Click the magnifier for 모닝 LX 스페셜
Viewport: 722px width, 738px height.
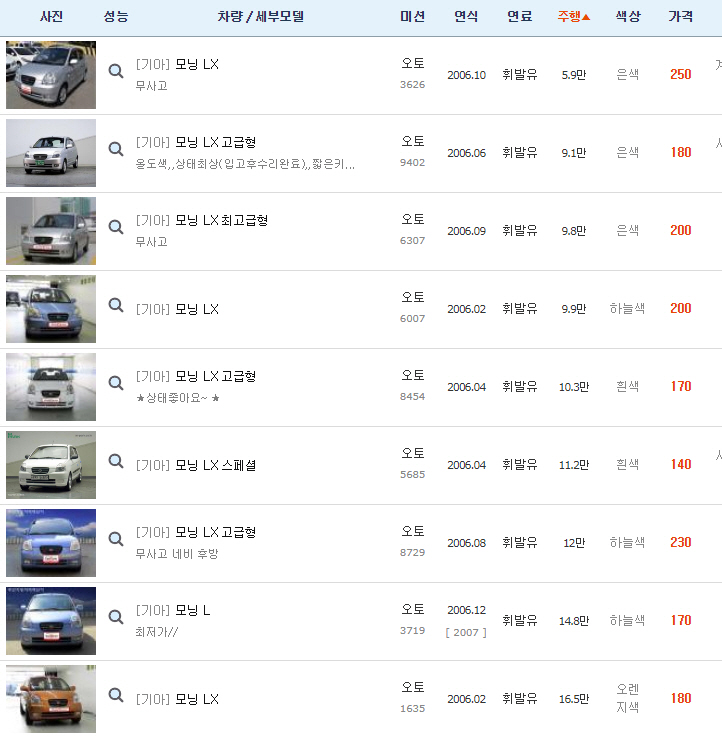(116, 461)
